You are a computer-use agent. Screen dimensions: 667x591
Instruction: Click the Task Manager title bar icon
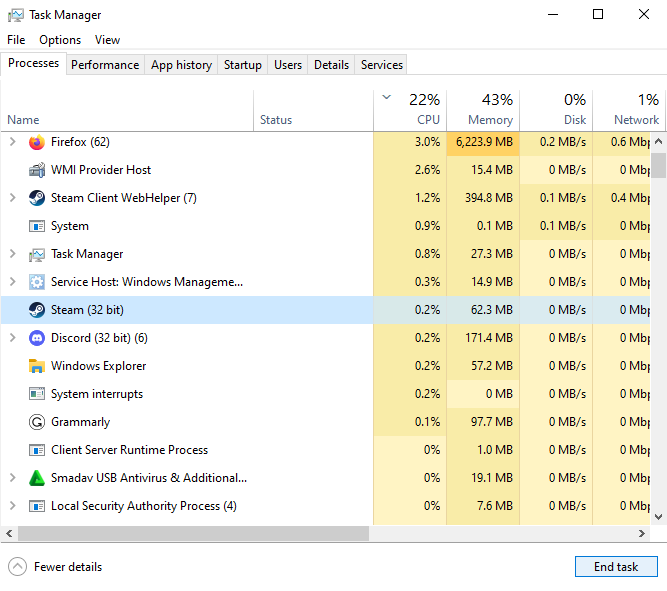(16, 15)
